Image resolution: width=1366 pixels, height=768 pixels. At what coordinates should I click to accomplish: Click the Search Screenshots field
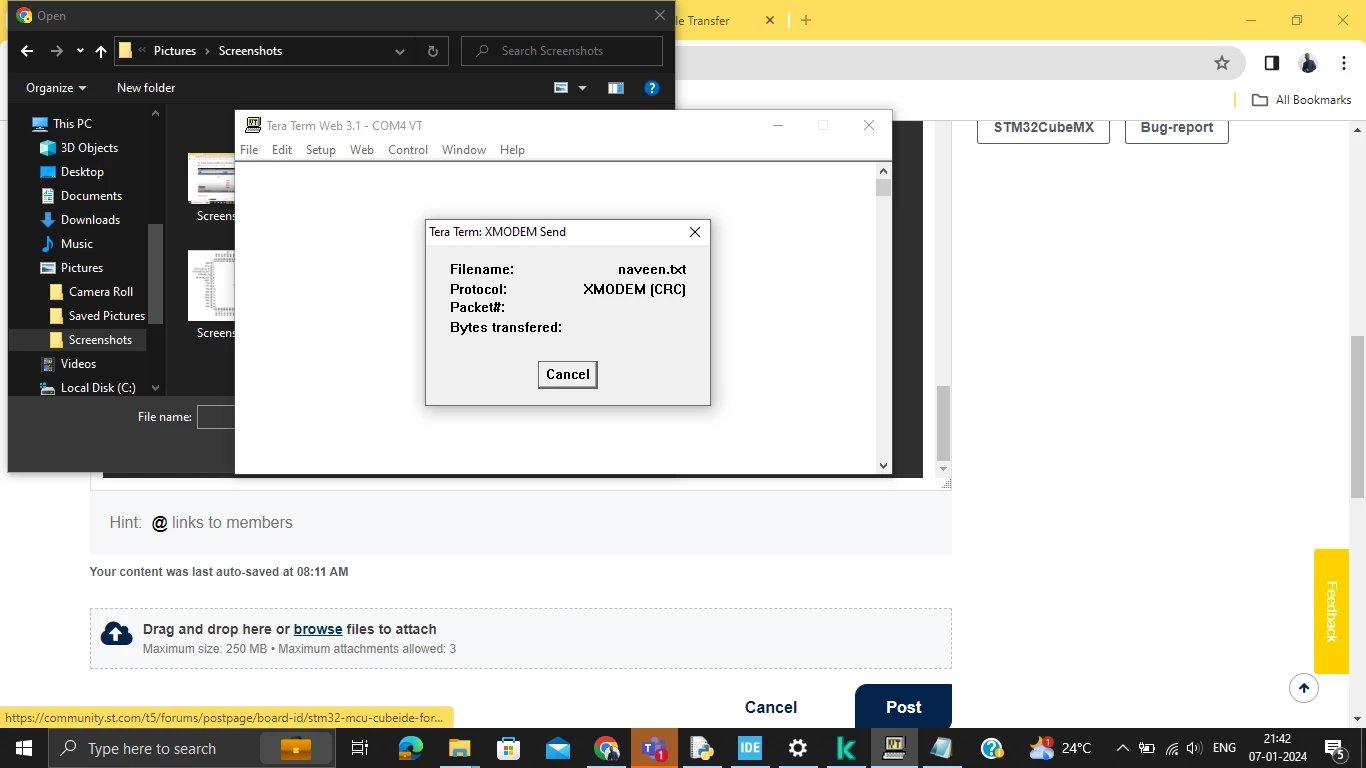pos(562,51)
